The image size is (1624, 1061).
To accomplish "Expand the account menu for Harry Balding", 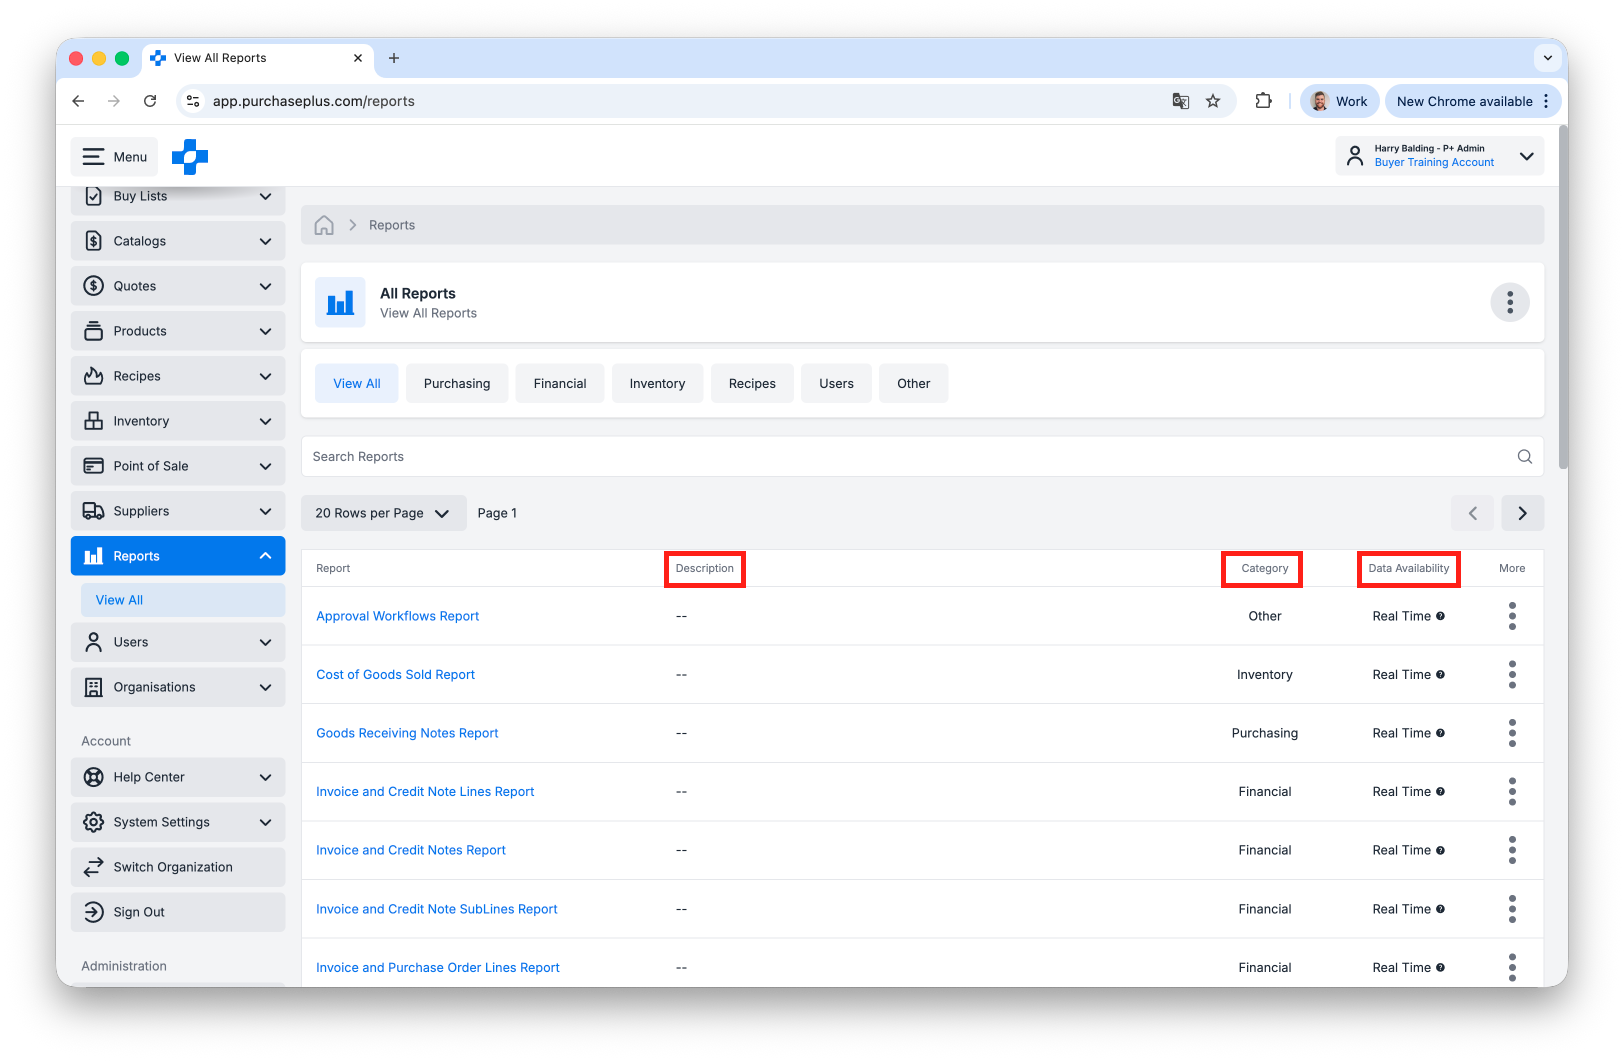I will point(1527,157).
